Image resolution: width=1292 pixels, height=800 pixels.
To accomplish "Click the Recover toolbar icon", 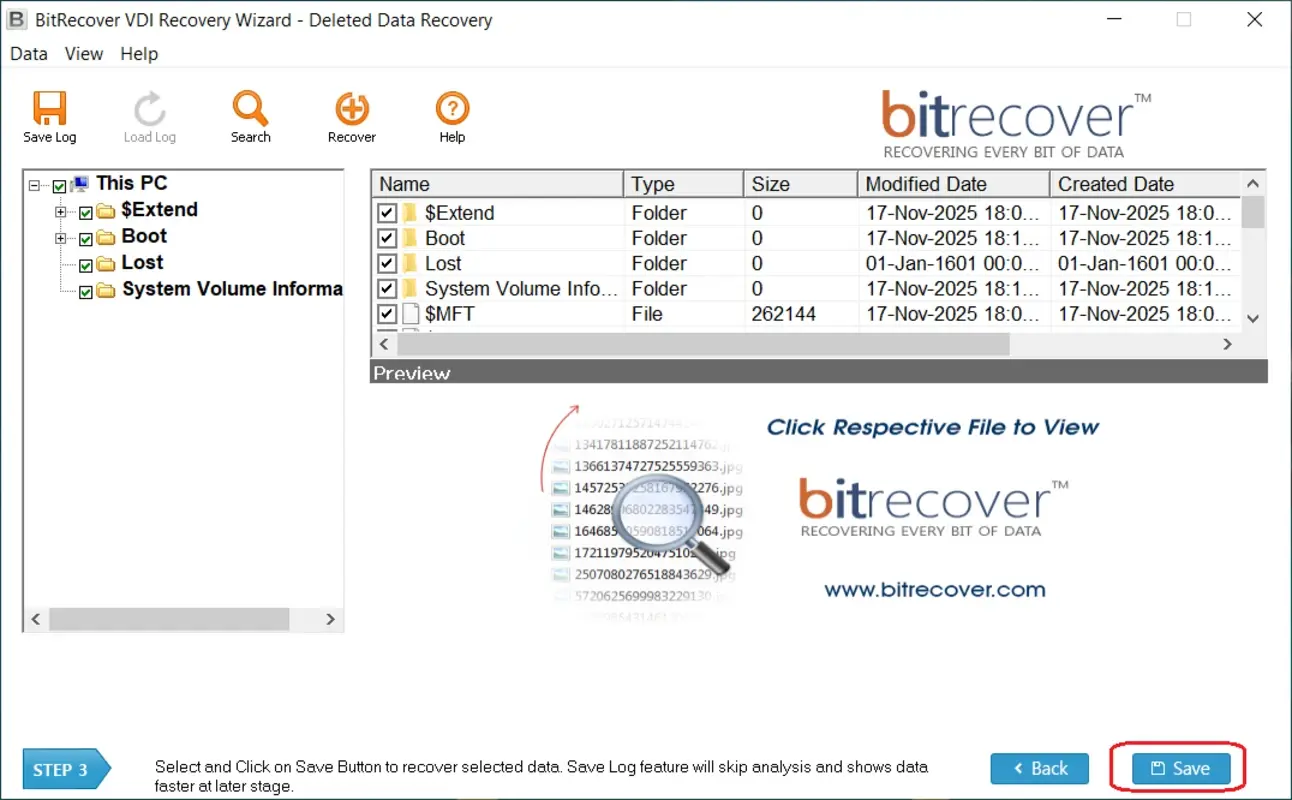I will tap(351, 107).
